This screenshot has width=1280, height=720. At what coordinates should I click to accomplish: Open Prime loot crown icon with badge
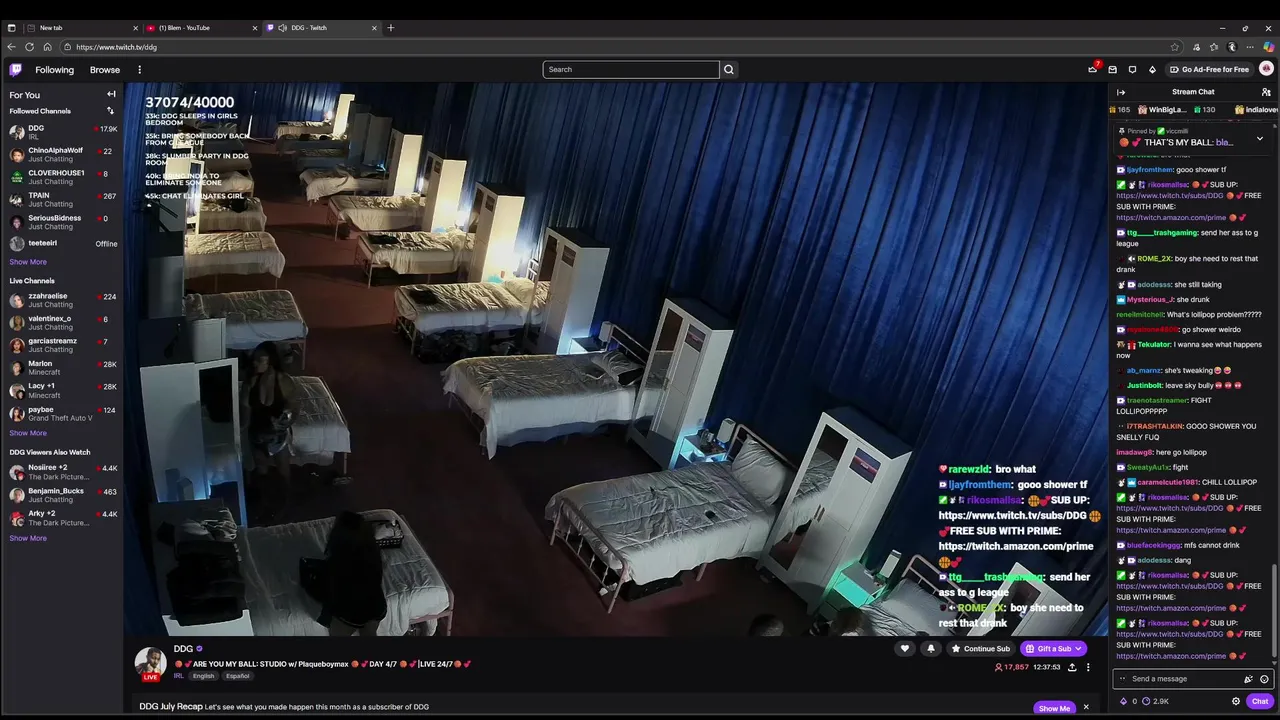coord(1093,69)
